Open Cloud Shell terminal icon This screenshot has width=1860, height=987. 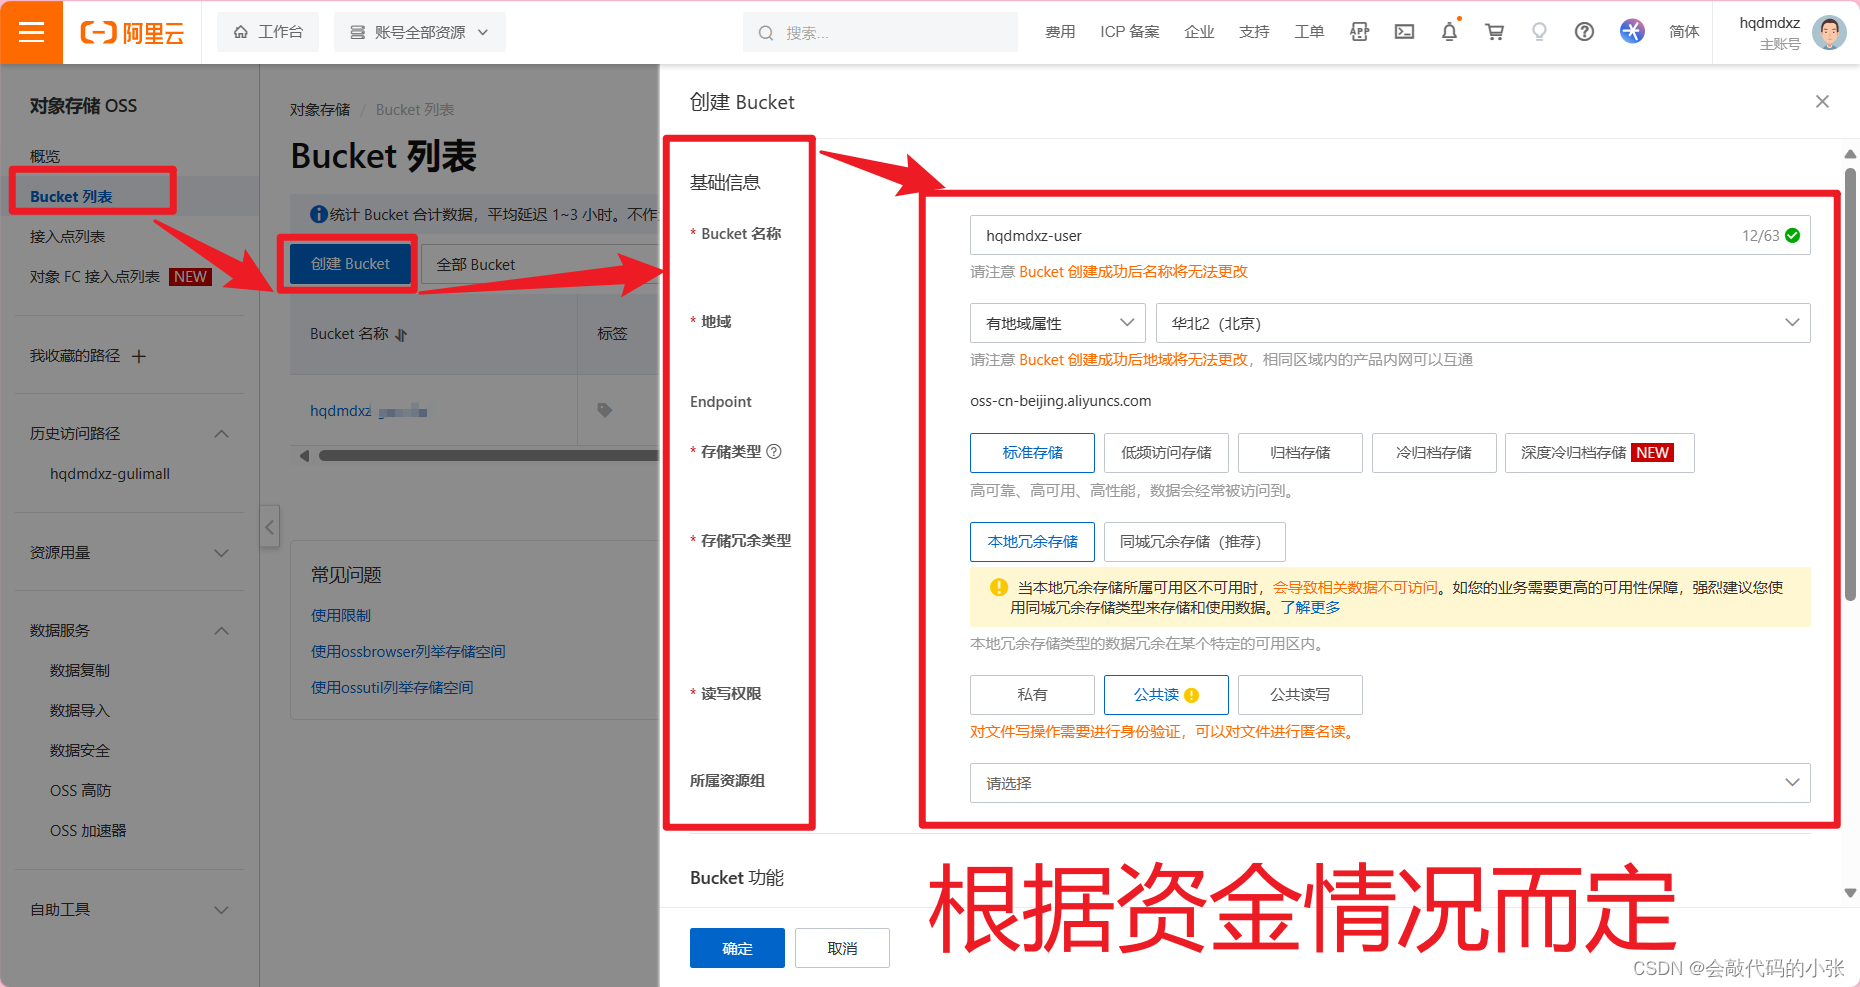tap(1404, 32)
